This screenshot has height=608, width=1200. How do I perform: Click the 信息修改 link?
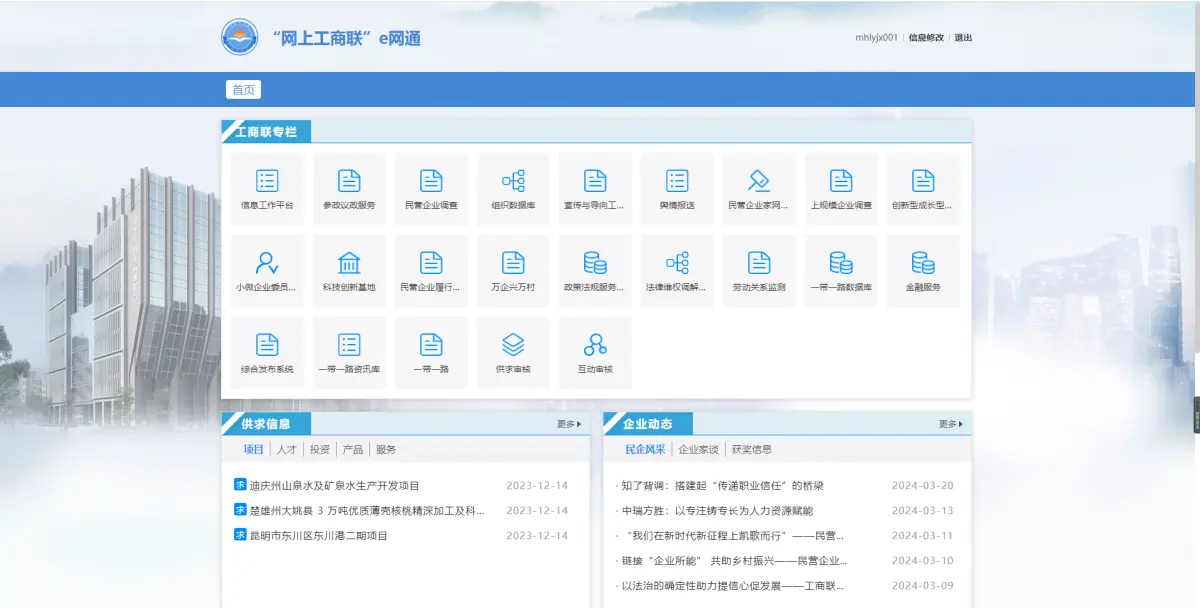tap(925, 38)
